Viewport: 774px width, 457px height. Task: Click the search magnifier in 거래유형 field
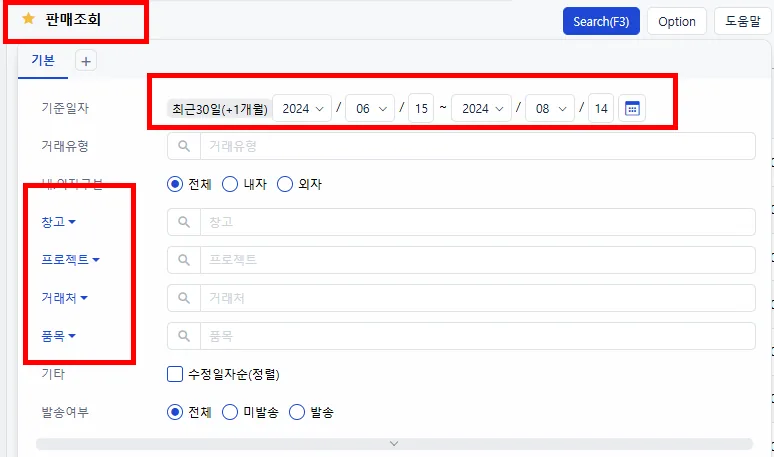point(184,146)
